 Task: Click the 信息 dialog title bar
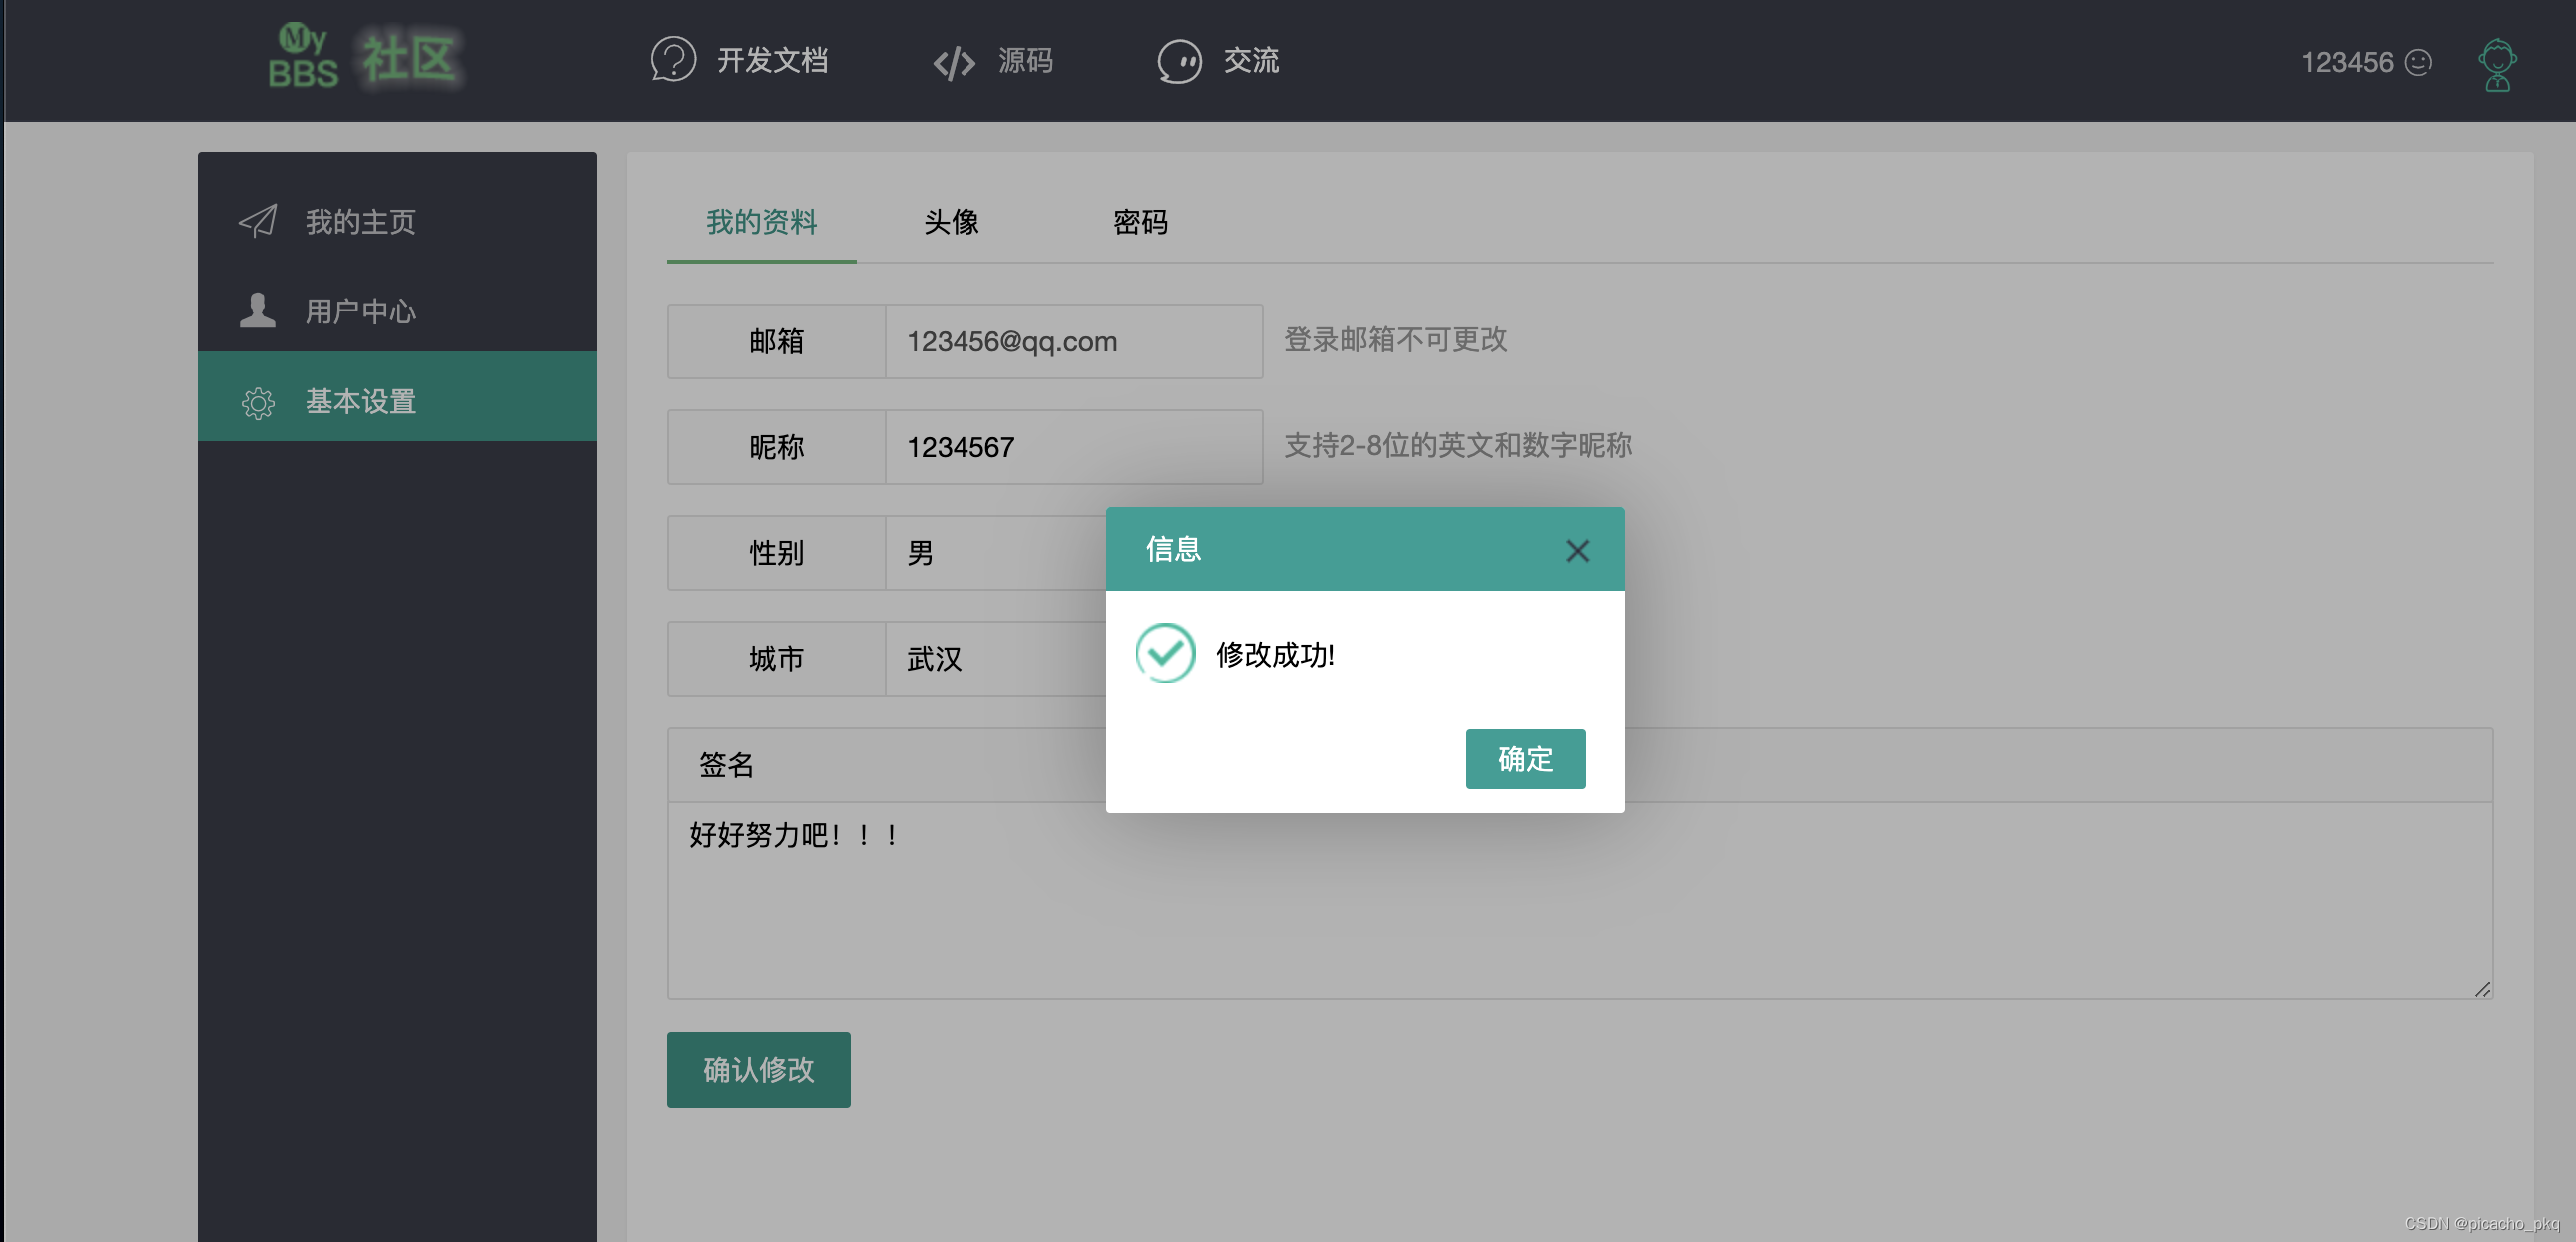(1365, 549)
